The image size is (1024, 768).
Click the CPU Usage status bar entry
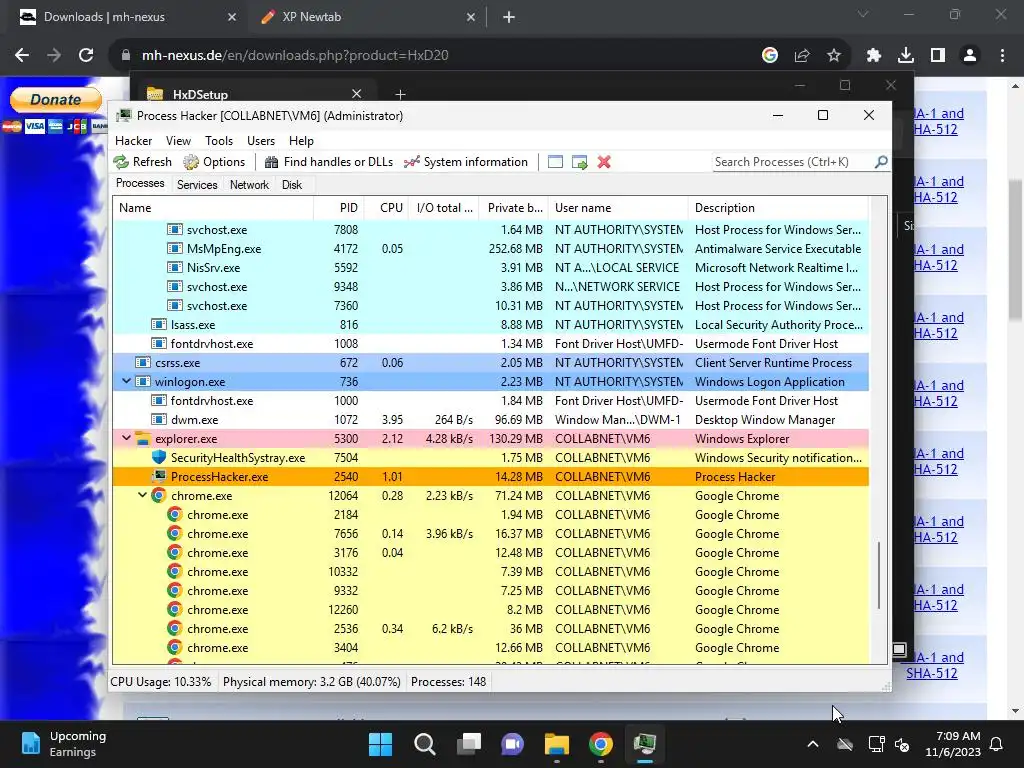click(161, 682)
